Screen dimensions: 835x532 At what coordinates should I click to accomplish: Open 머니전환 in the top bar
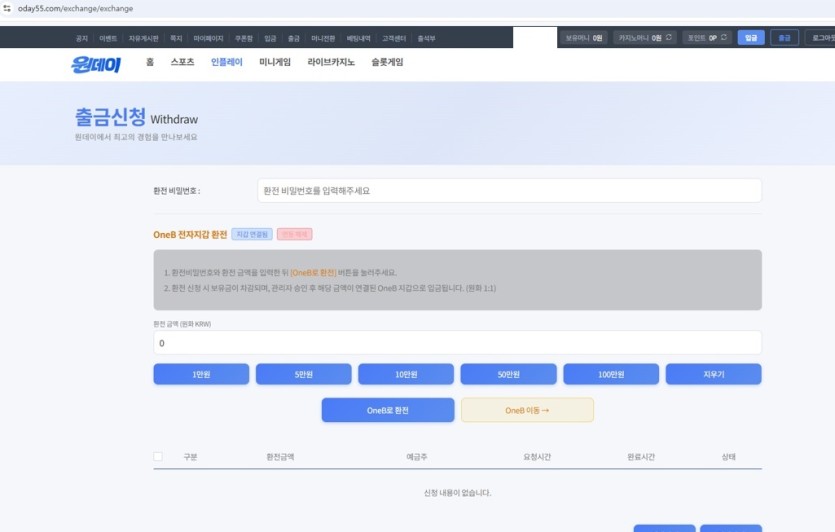coord(323,38)
